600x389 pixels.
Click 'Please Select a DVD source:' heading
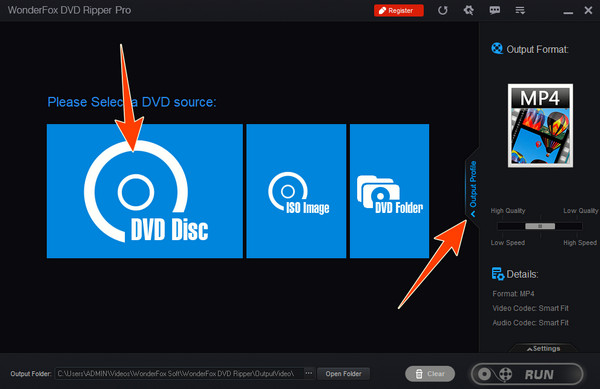132,102
